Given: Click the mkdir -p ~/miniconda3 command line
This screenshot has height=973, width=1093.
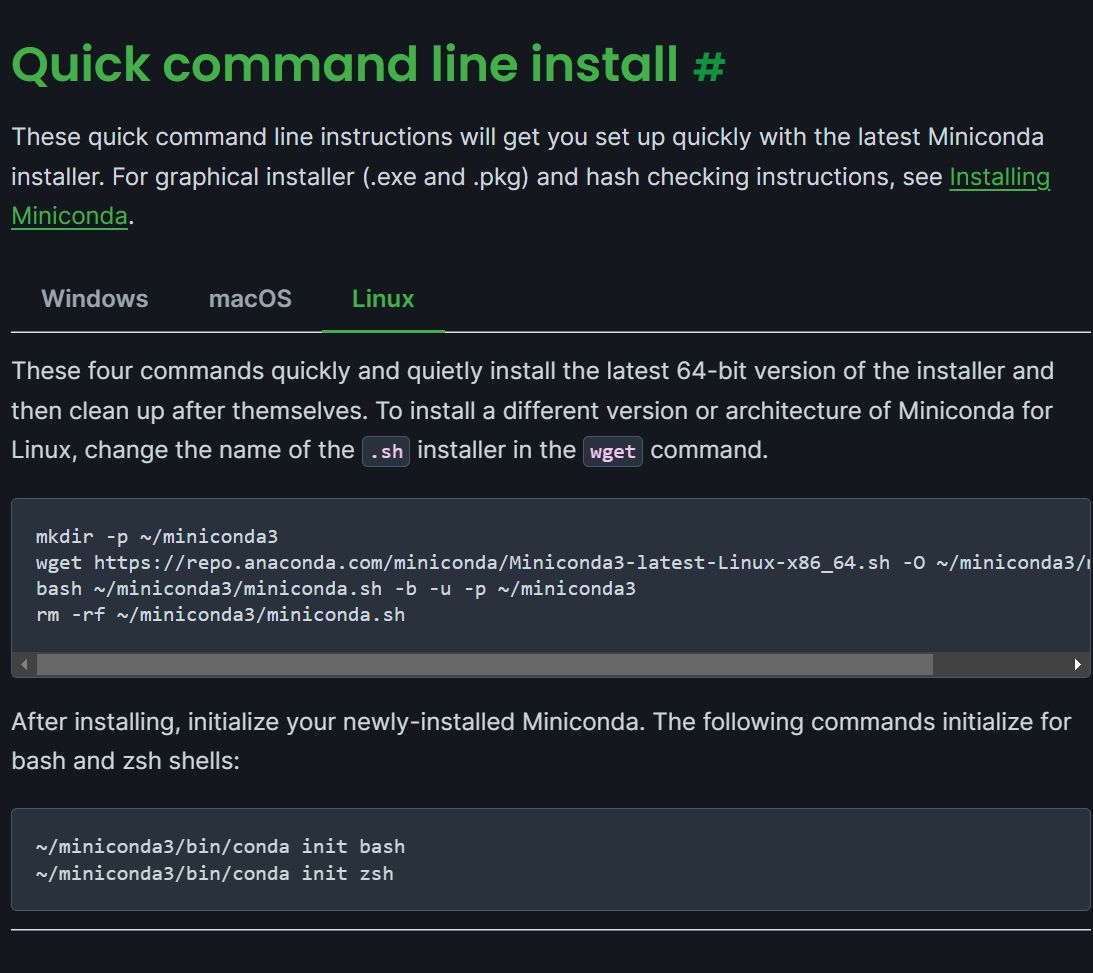Looking at the screenshot, I should [157, 536].
